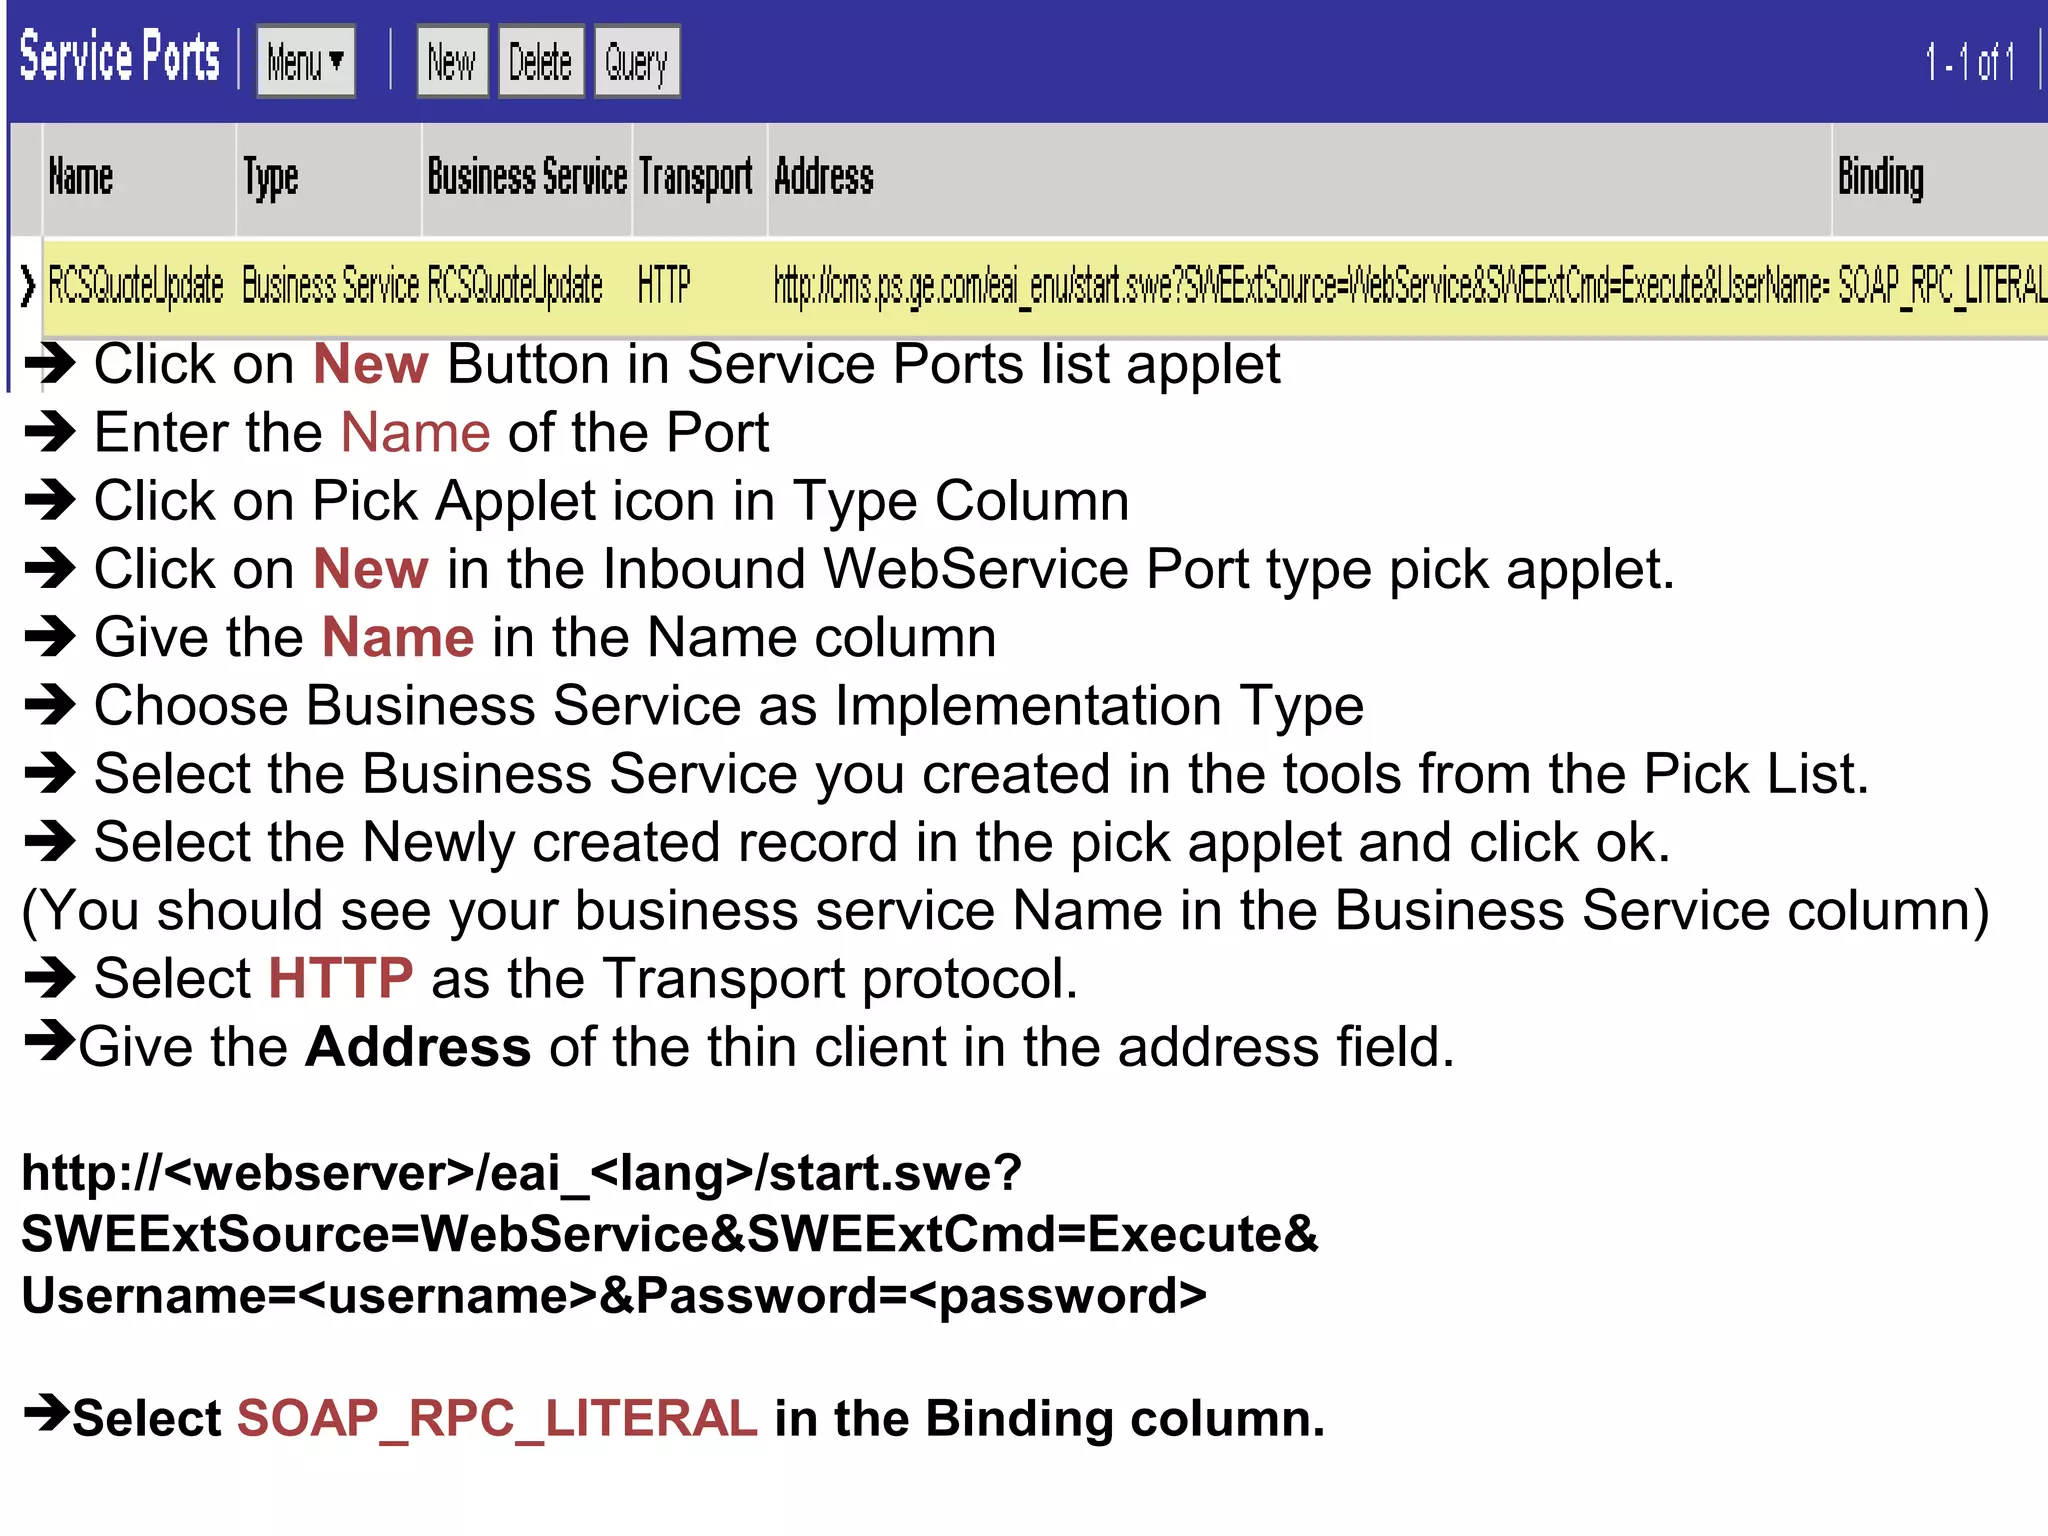The image size is (2048, 1536).
Task: Click the row selector arrow for RCSQuoteUpdate
Action: 27,286
